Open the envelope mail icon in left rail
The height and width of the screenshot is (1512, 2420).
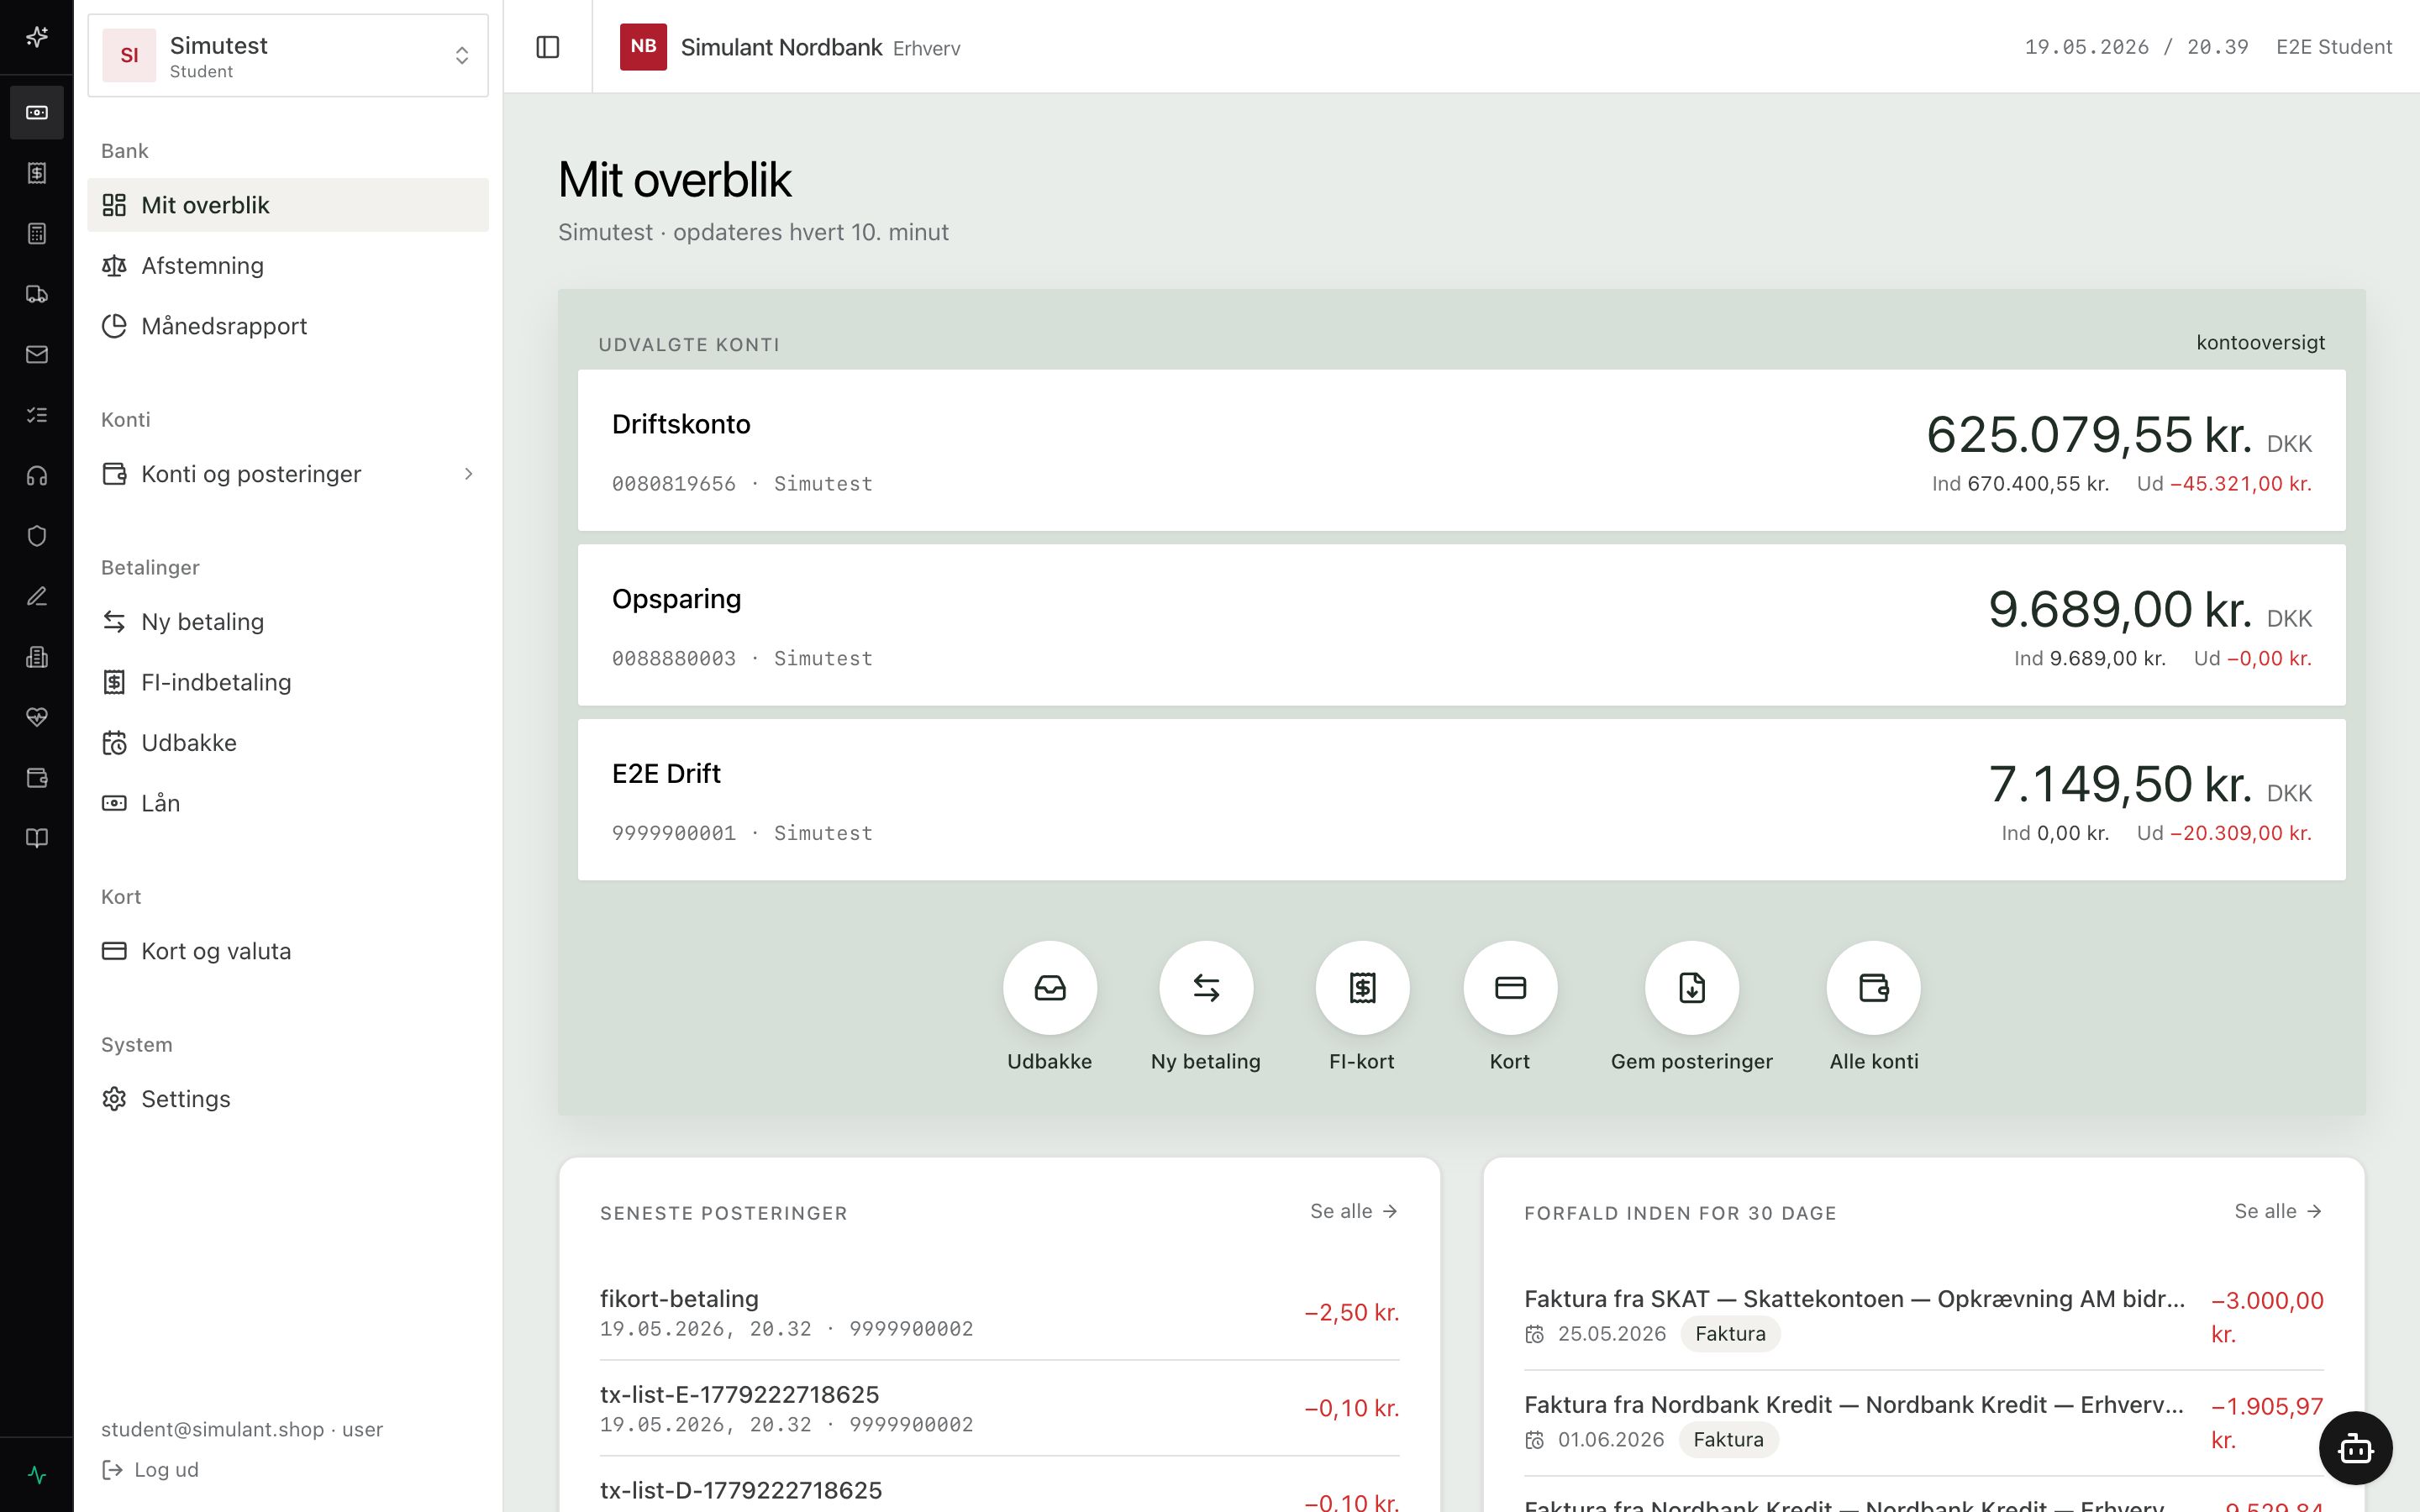[37, 354]
